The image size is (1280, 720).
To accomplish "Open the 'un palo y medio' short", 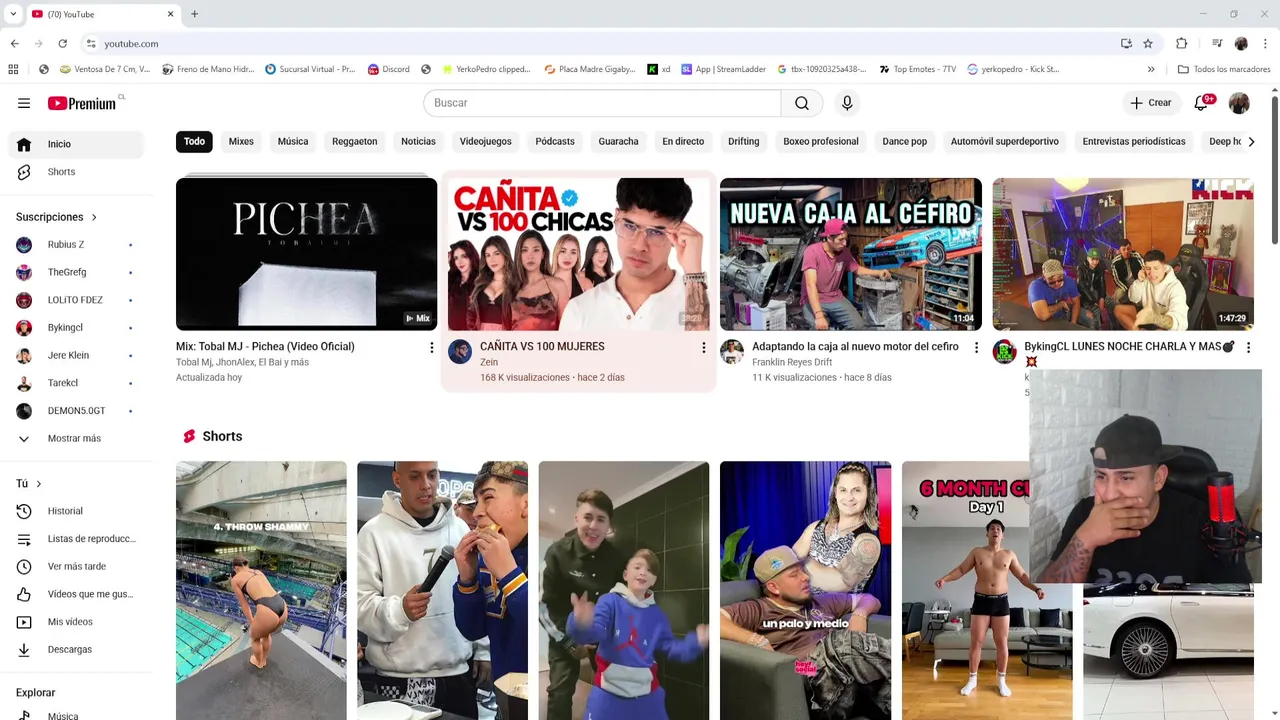I will 805,590.
